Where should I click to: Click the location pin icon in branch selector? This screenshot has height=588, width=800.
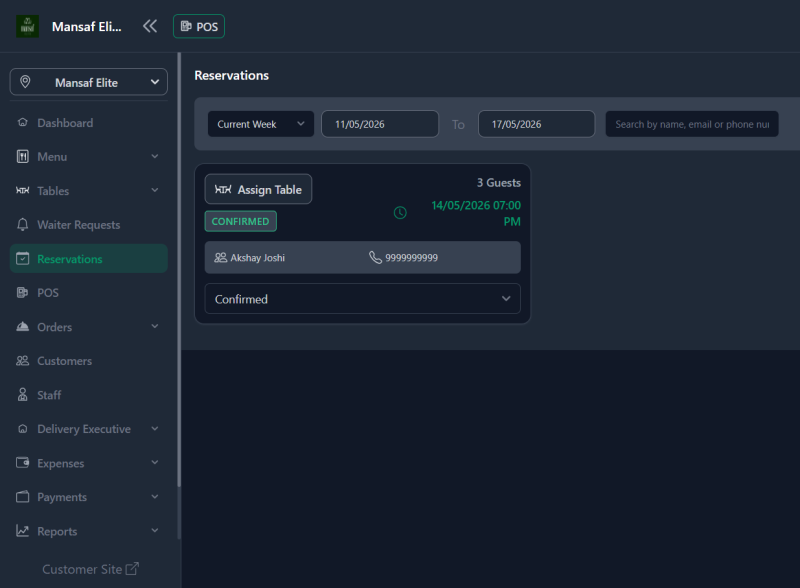[25, 82]
